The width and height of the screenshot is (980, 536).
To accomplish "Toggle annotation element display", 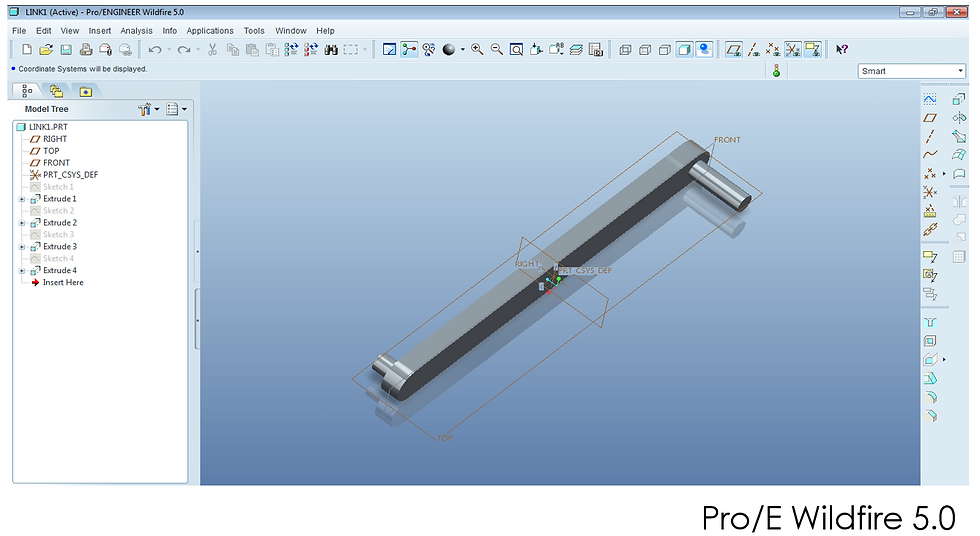I will (812, 49).
